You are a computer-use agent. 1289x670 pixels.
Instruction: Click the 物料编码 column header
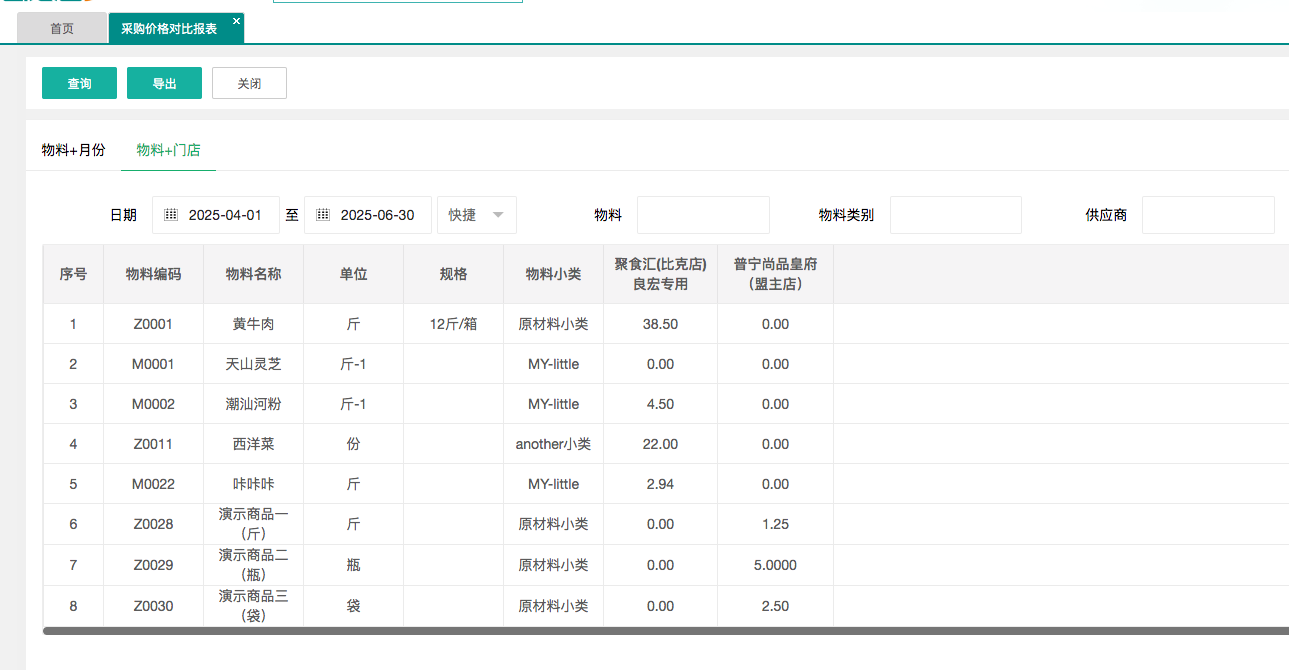pyautogui.click(x=153, y=274)
